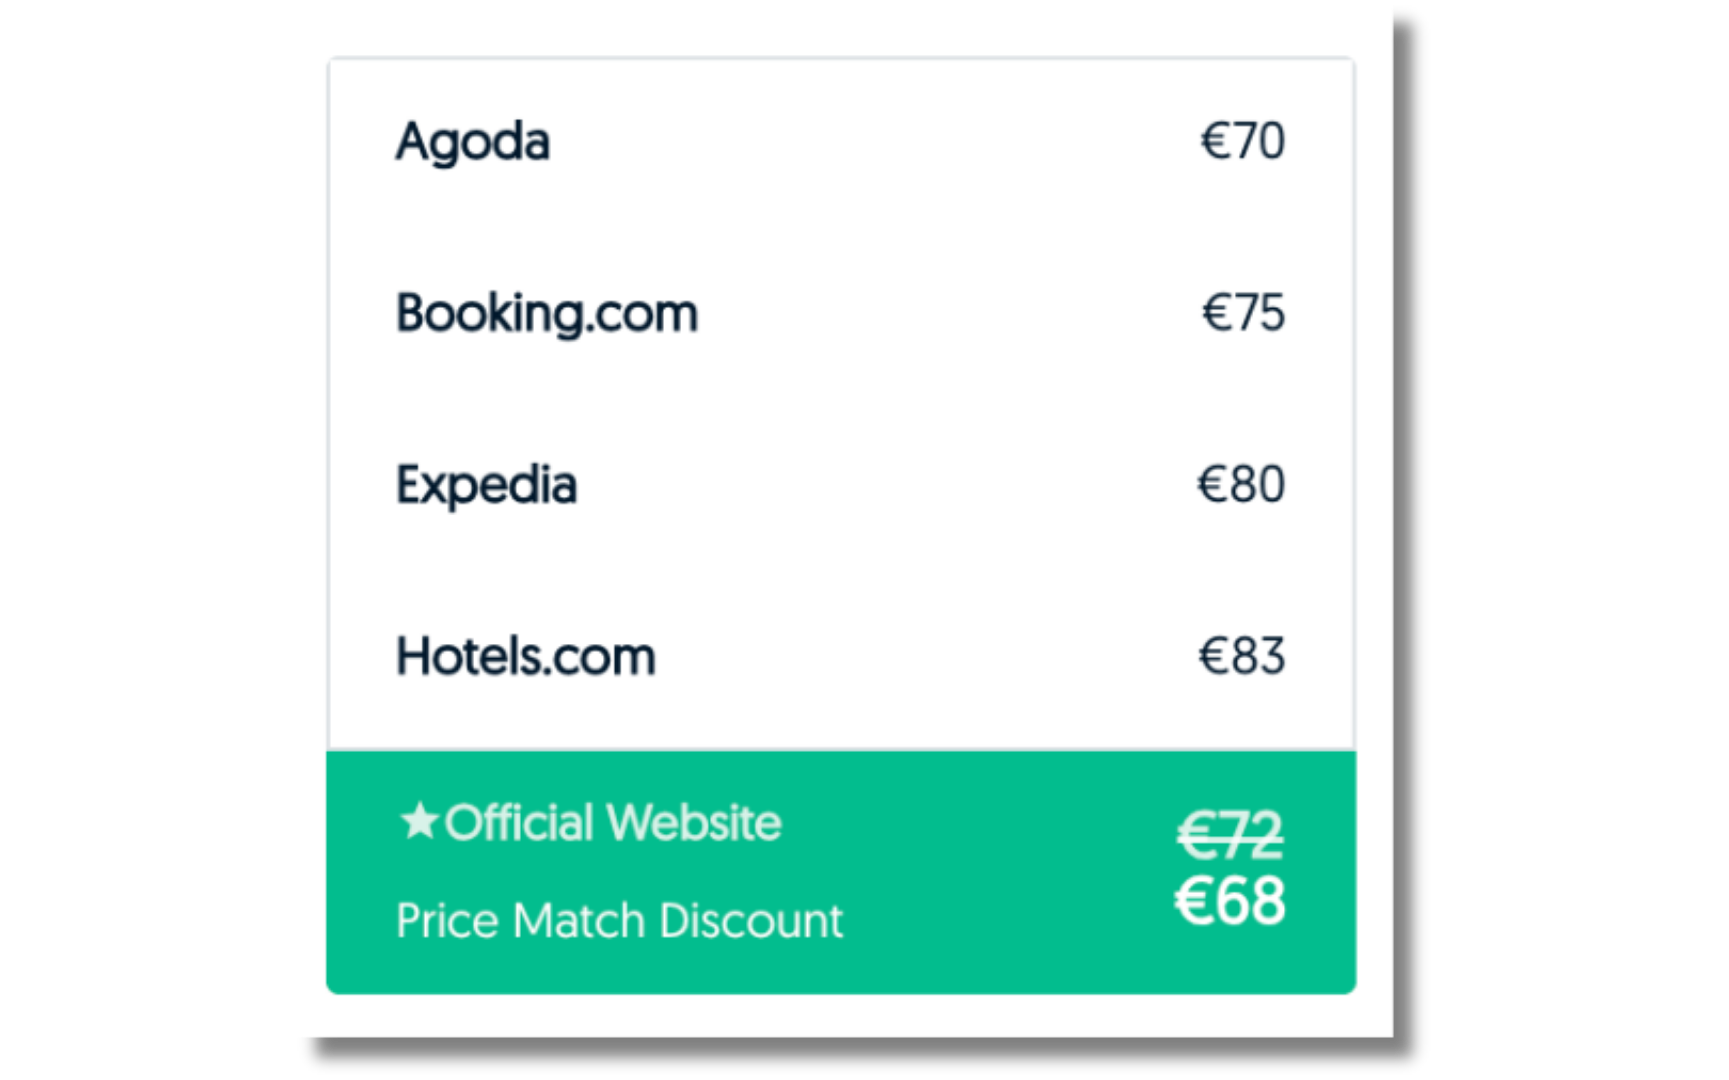Click the middle of the Expedia row
Screen dimensions: 1729x1080
[x=840, y=486]
